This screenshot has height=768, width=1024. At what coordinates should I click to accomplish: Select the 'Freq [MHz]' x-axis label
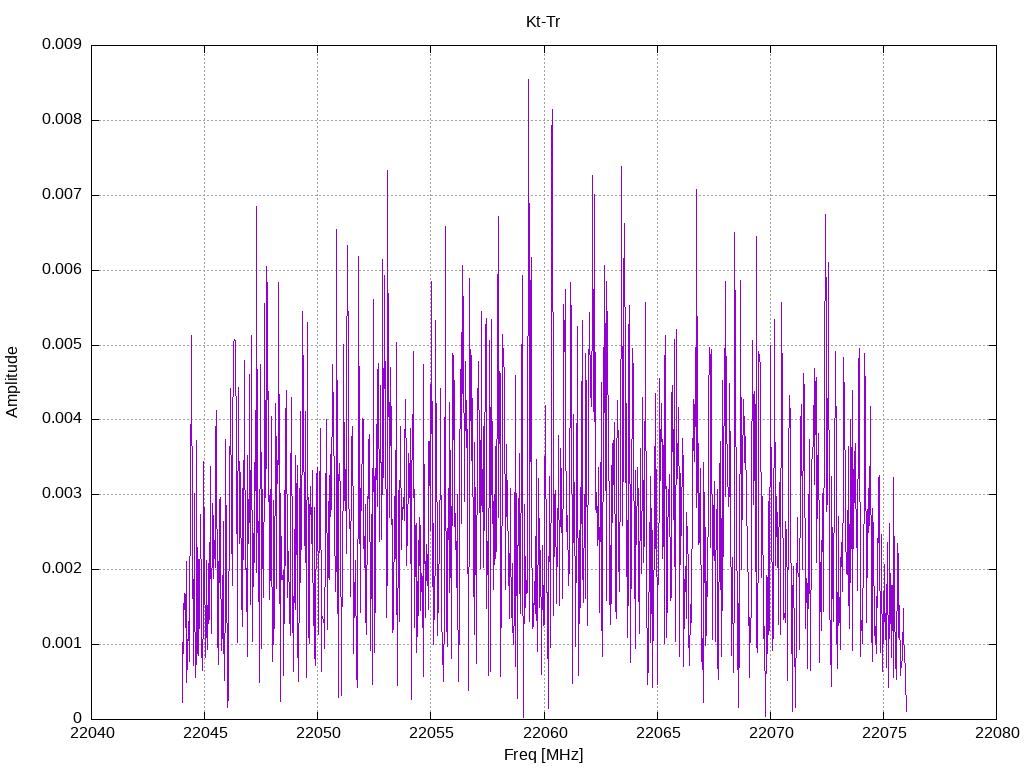coord(543,755)
